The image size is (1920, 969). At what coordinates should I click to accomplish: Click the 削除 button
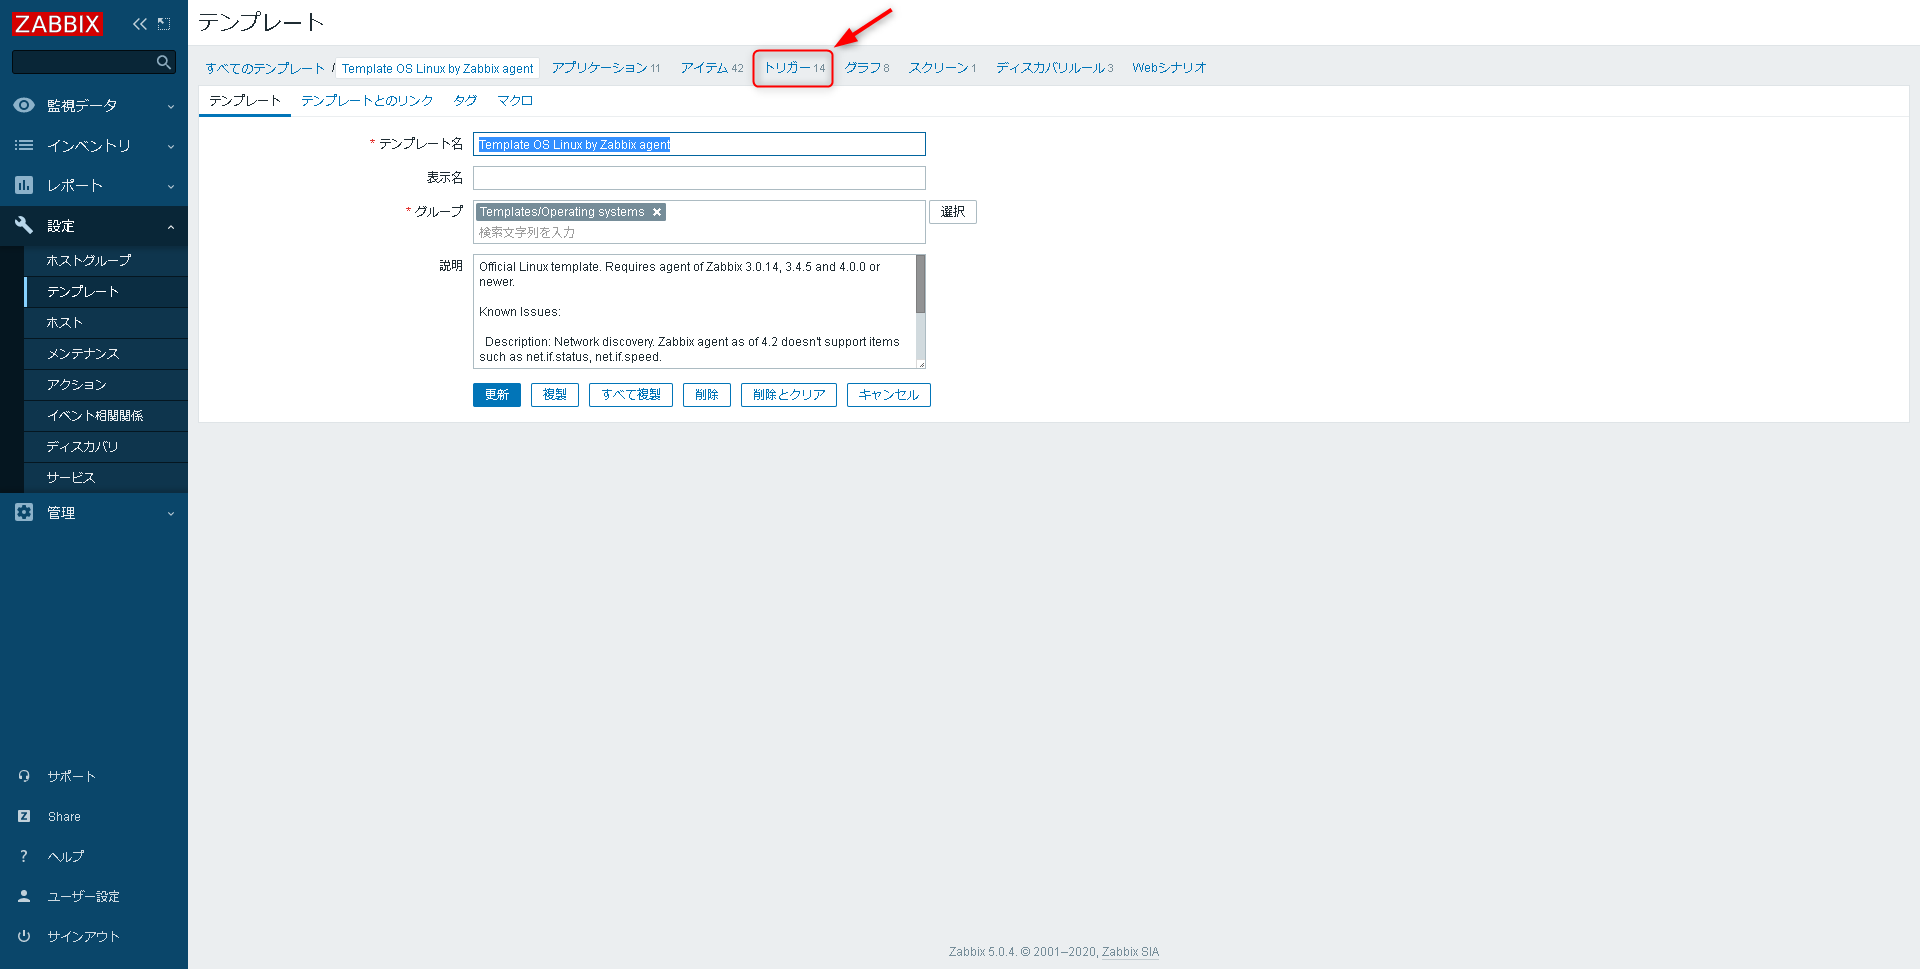coord(707,395)
